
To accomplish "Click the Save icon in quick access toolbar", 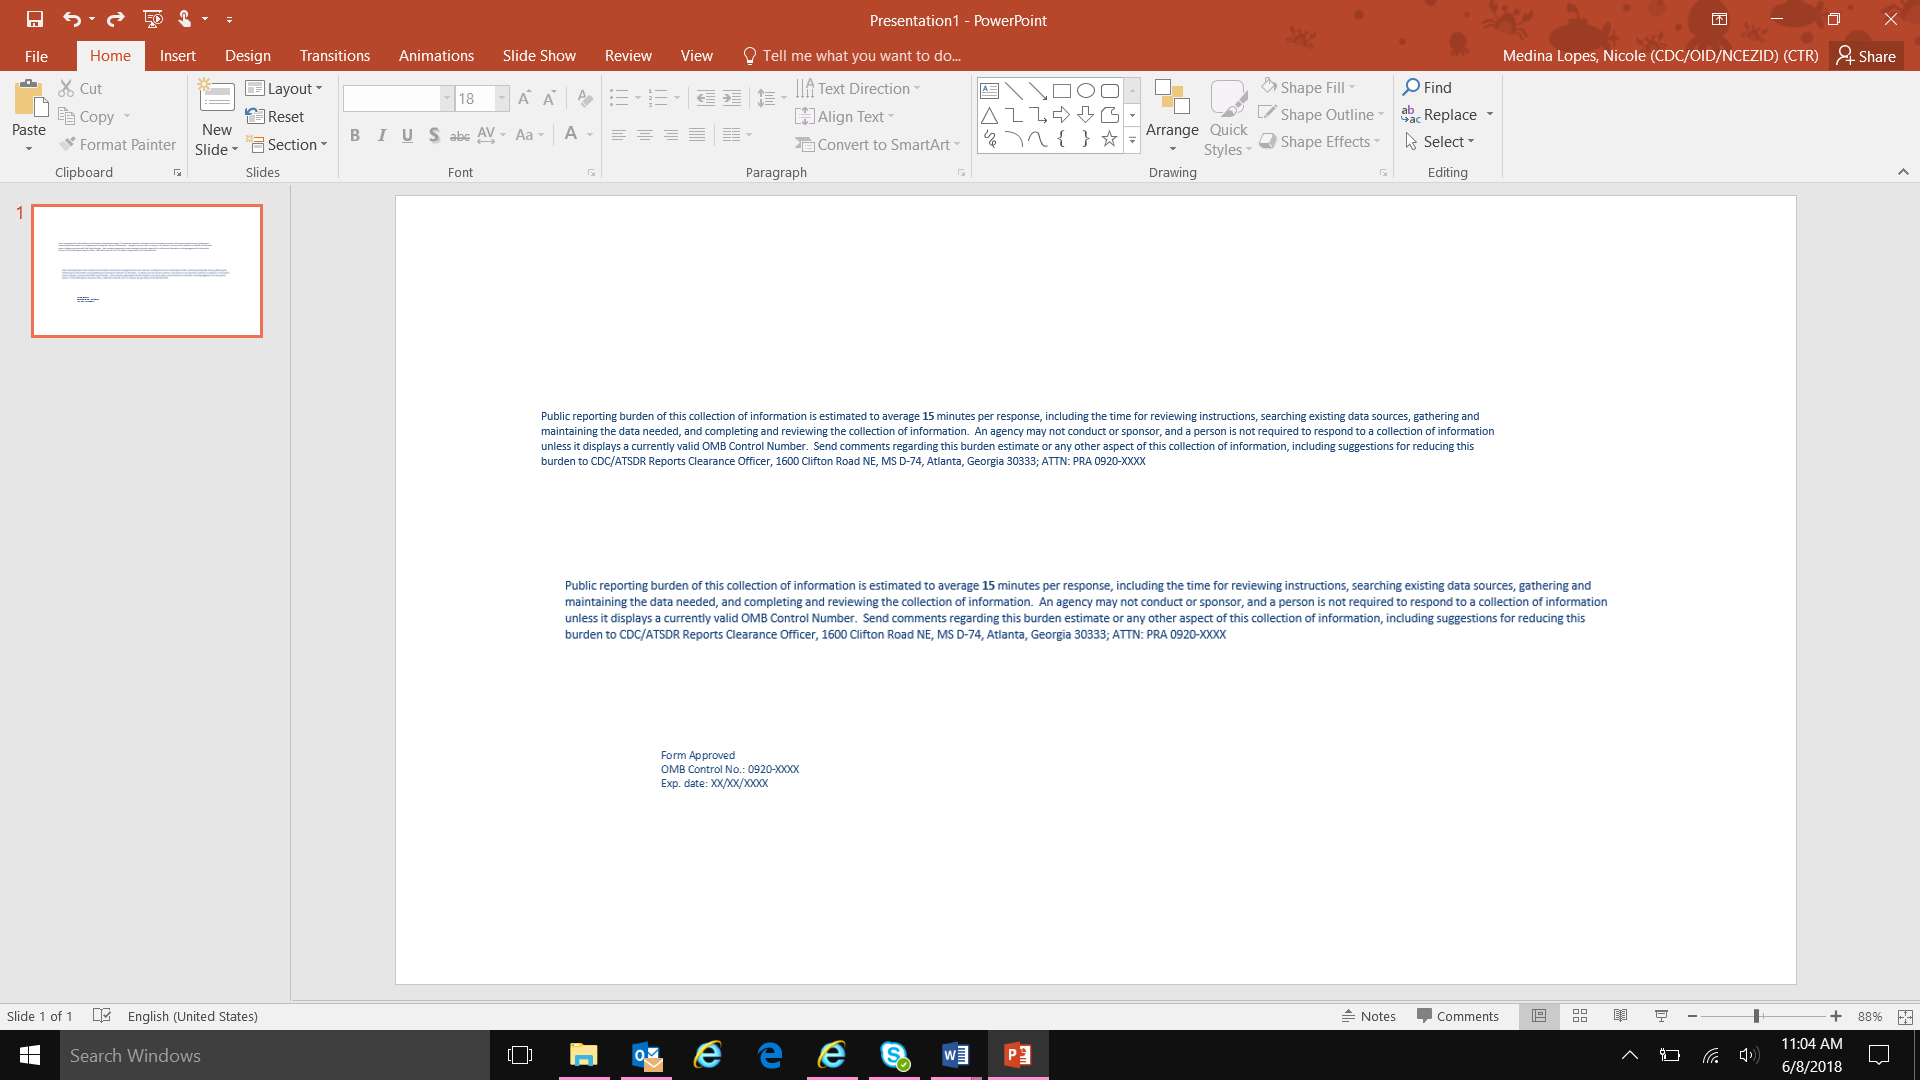I will coord(35,19).
